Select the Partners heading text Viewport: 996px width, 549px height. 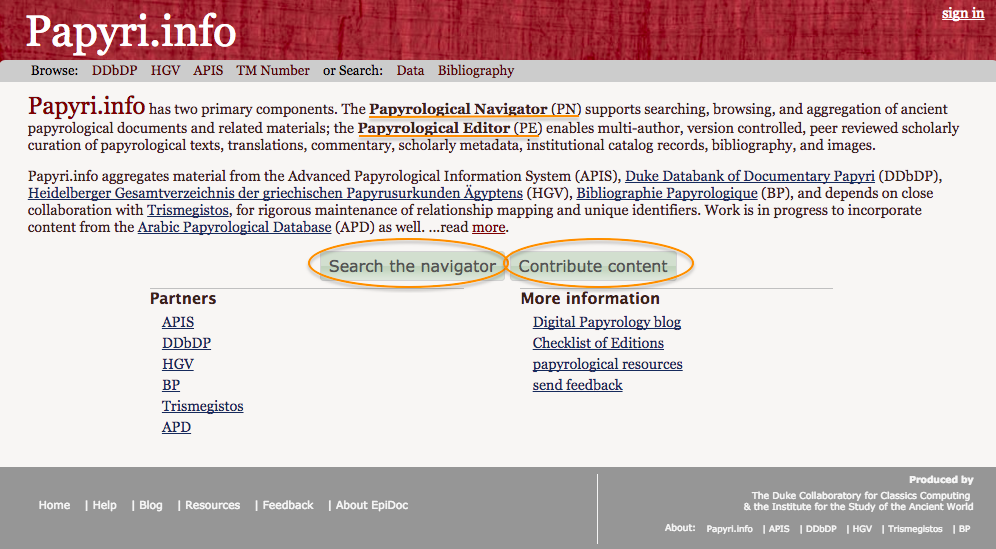click(x=183, y=299)
